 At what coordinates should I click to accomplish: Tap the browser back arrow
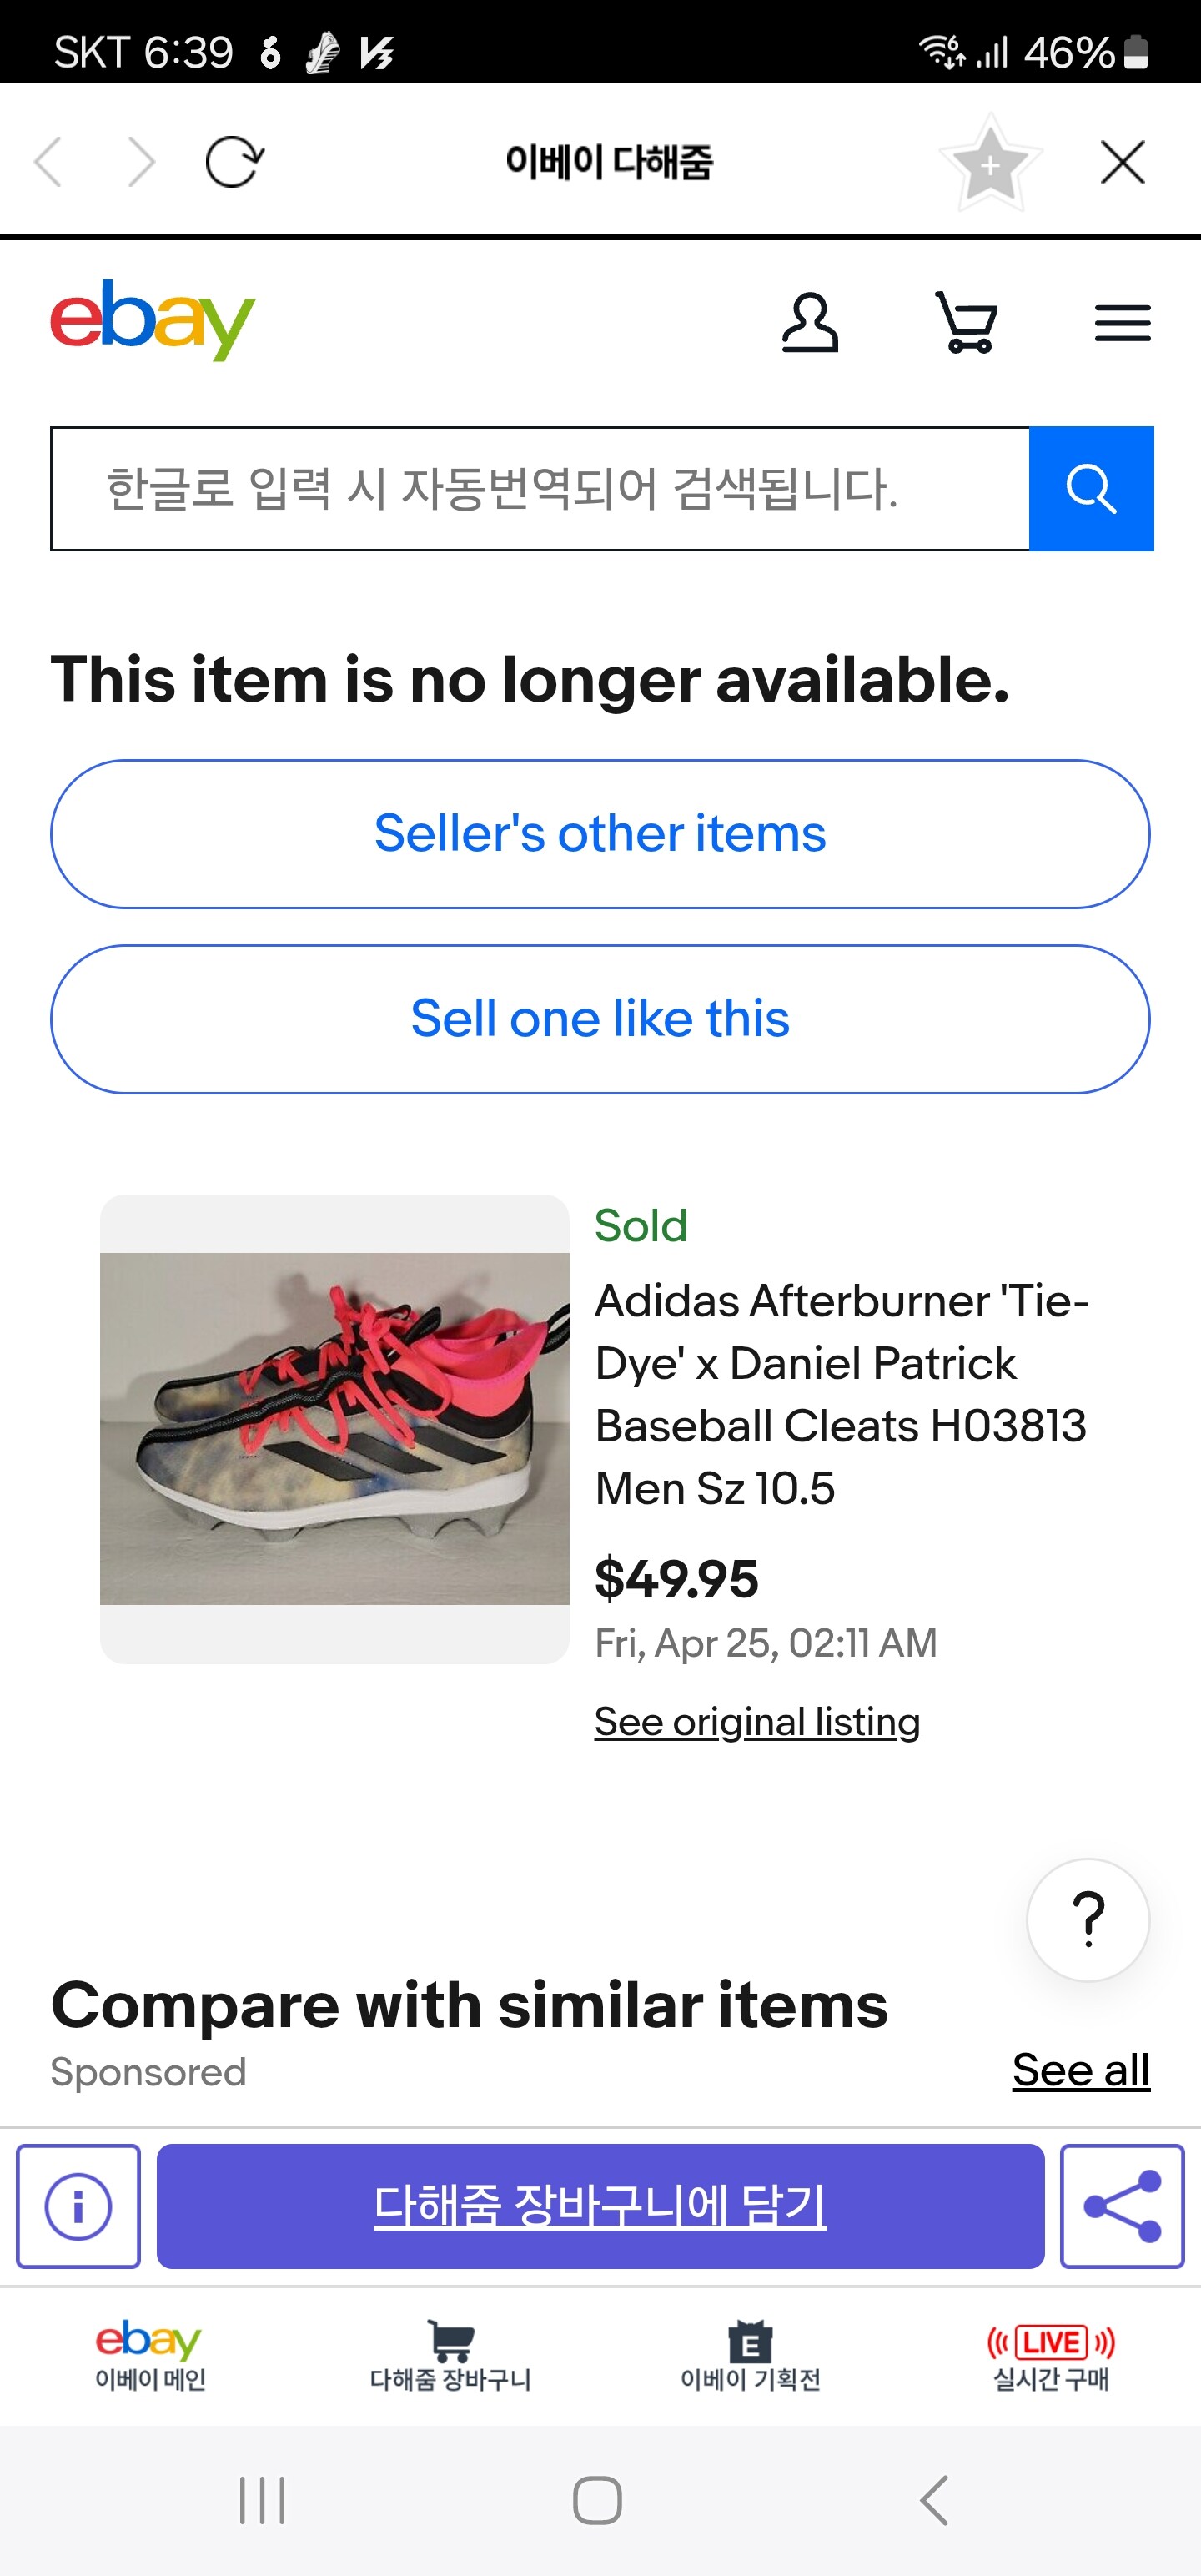(x=48, y=162)
